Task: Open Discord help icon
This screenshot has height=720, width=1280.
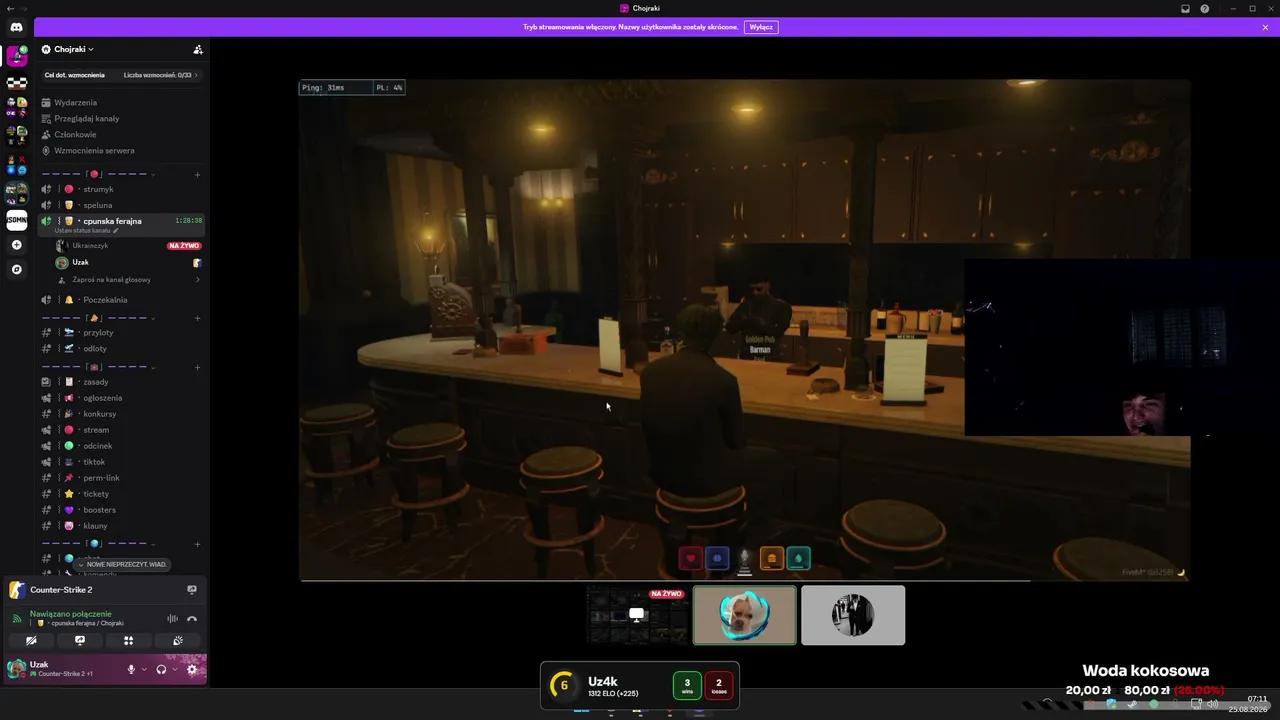Action: 1205,8
